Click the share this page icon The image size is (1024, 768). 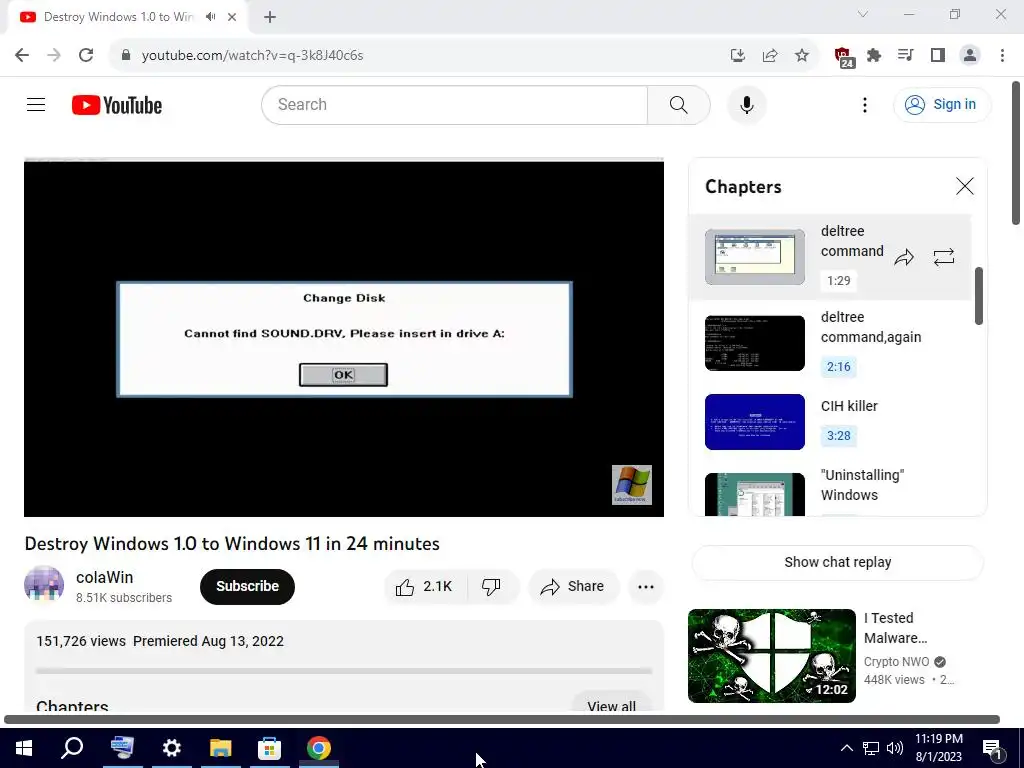click(x=770, y=56)
